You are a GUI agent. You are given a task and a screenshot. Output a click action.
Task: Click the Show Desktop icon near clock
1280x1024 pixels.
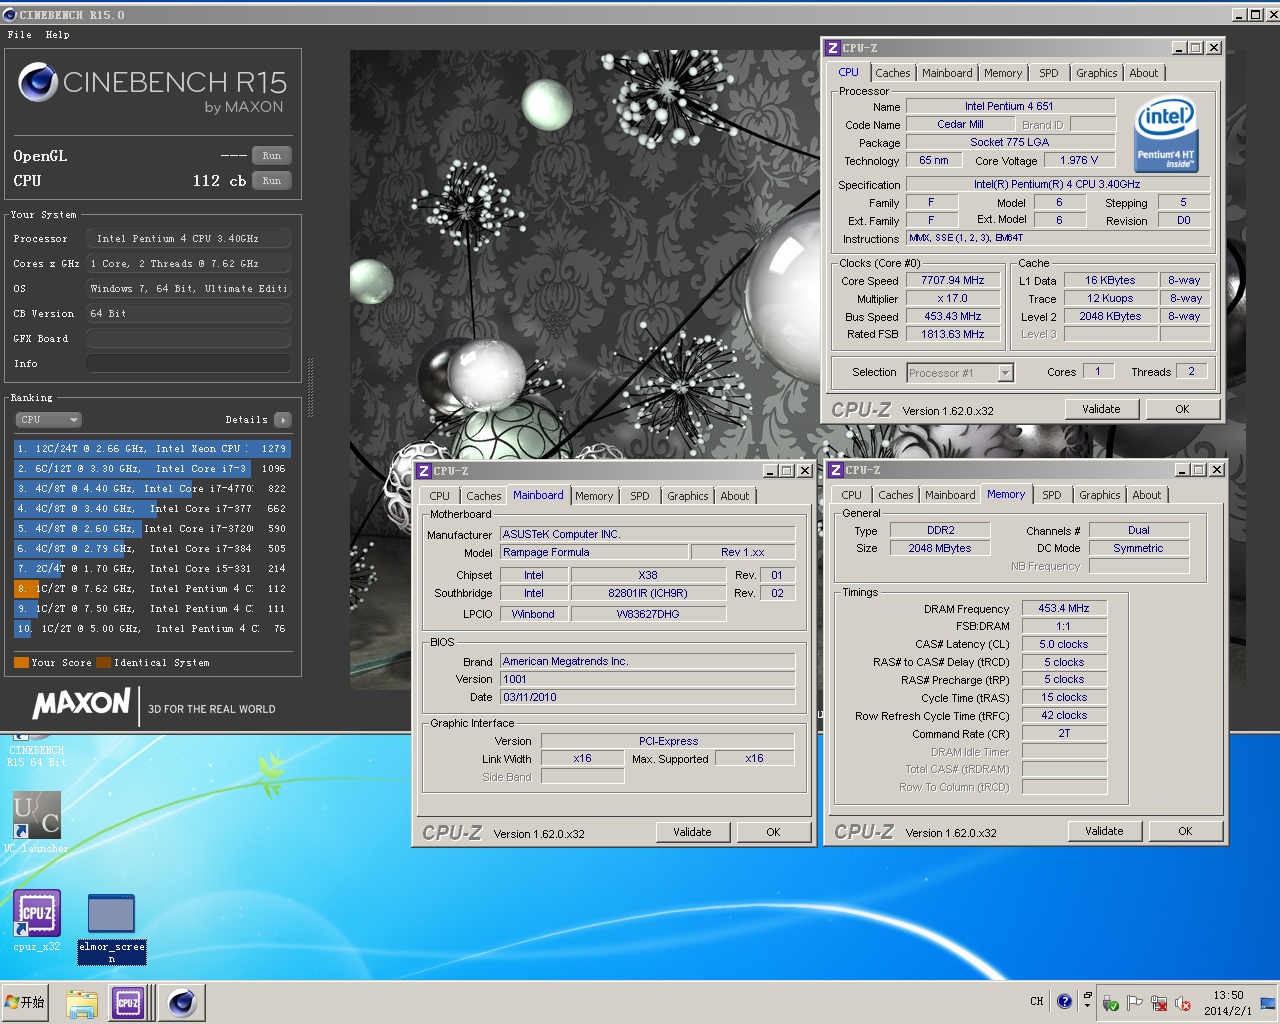pyautogui.click(x=1268, y=1003)
